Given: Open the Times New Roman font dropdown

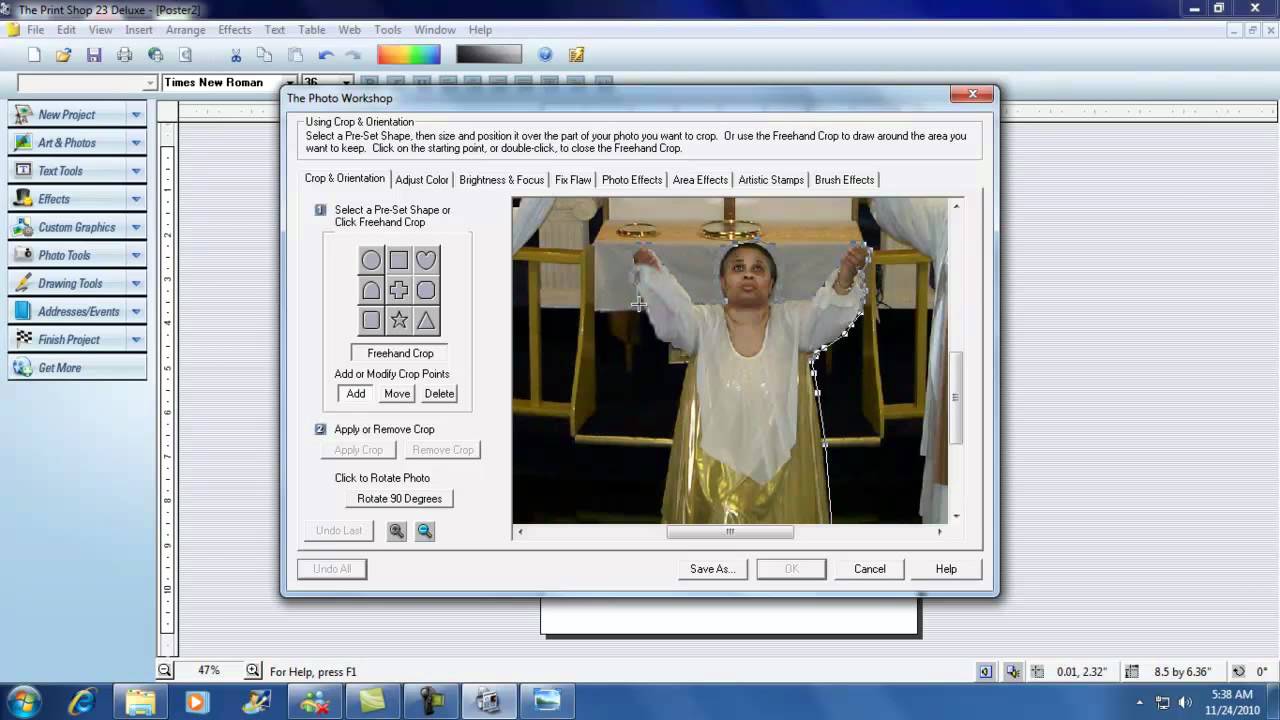Looking at the screenshot, I should click(291, 83).
